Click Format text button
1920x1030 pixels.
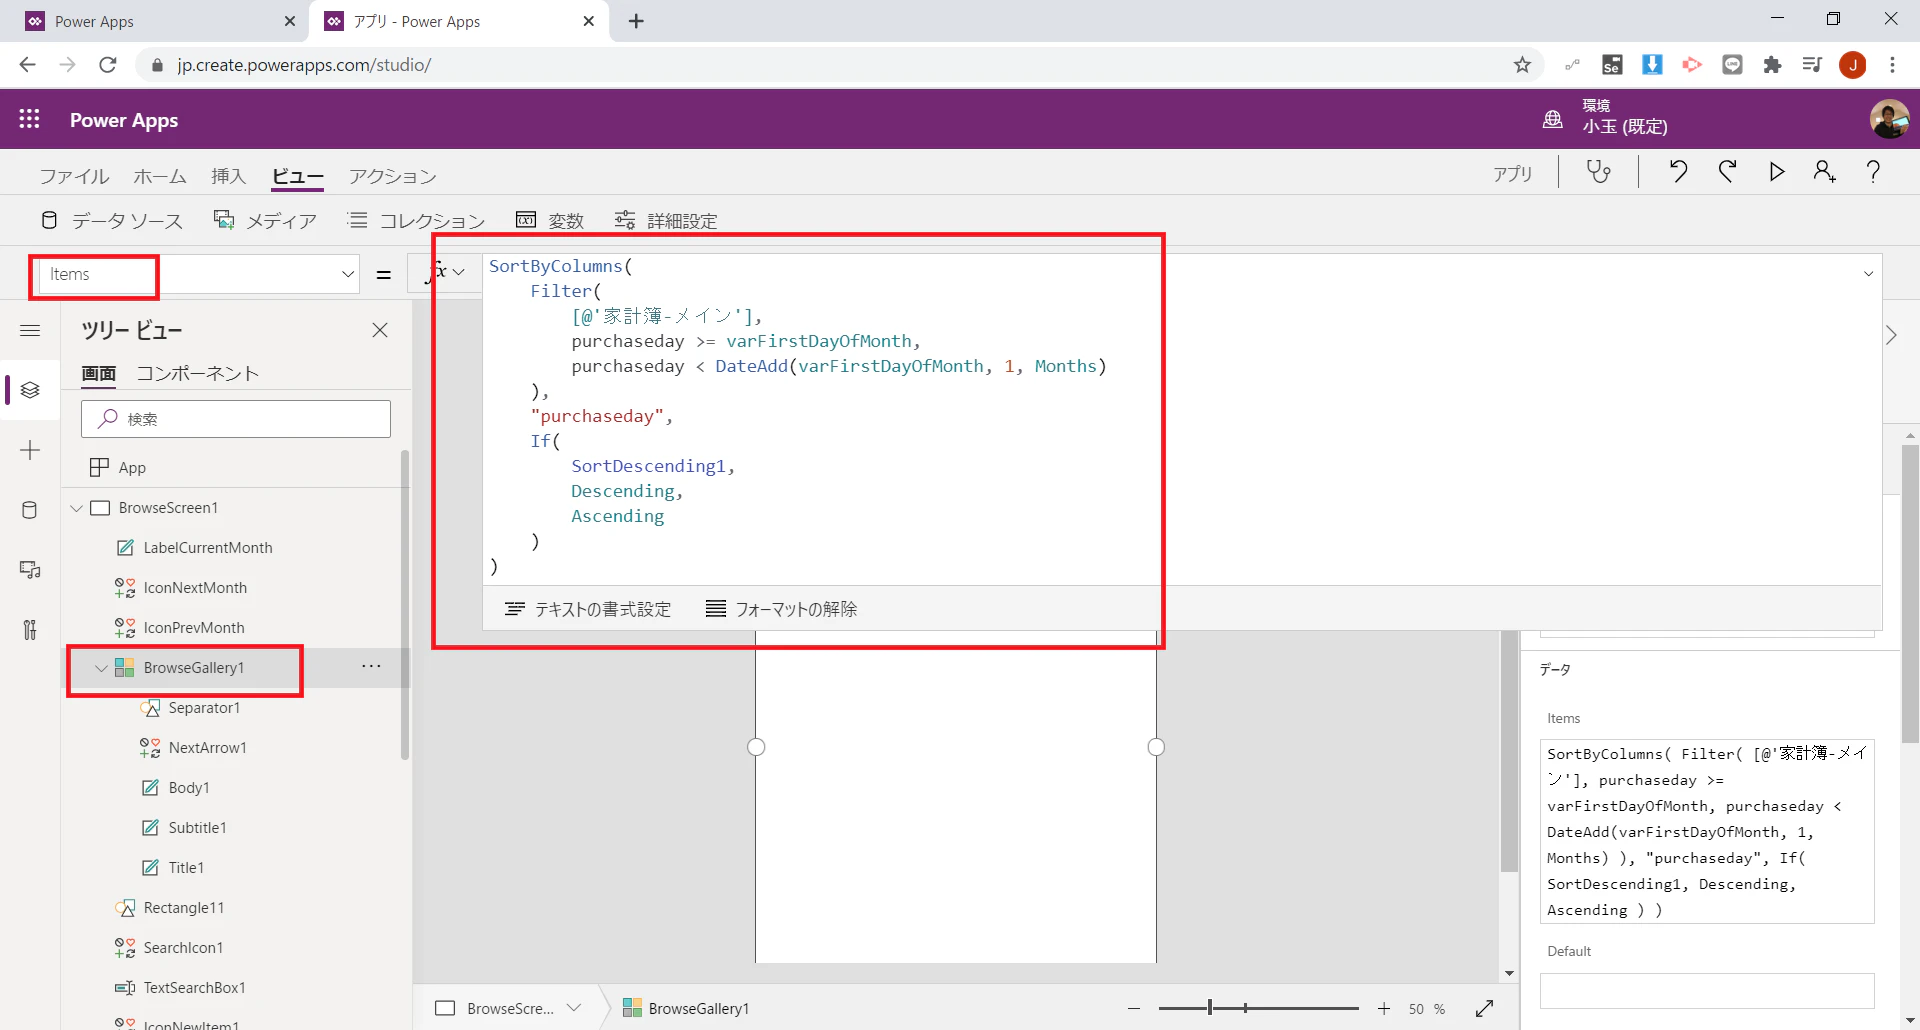(588, 609)
